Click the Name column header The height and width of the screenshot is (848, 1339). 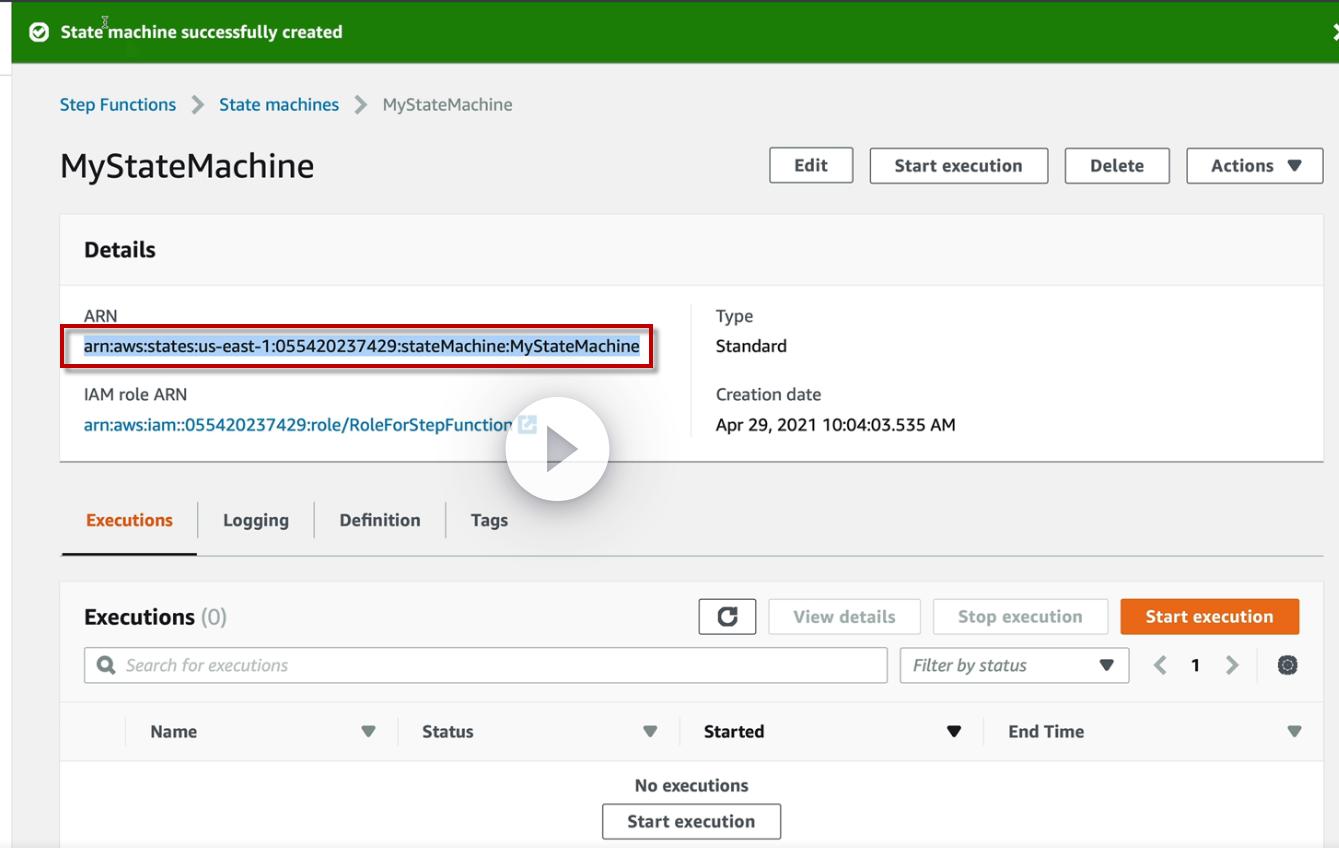click(x=173, y=732)
